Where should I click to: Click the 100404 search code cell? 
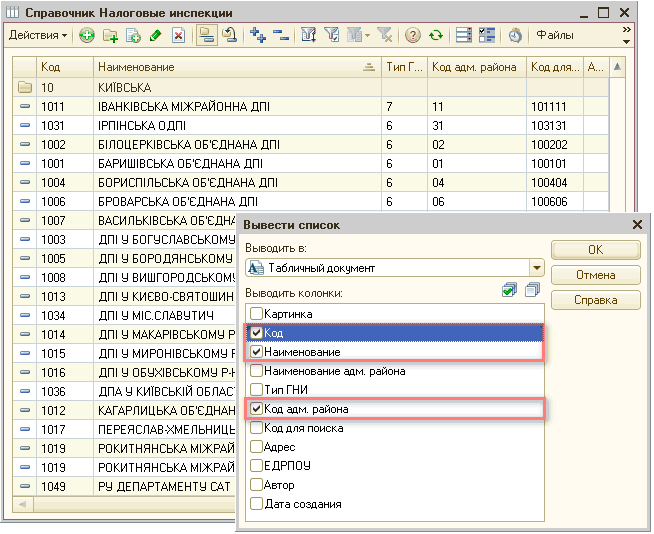pyautogui.click(x=555, y=182)
